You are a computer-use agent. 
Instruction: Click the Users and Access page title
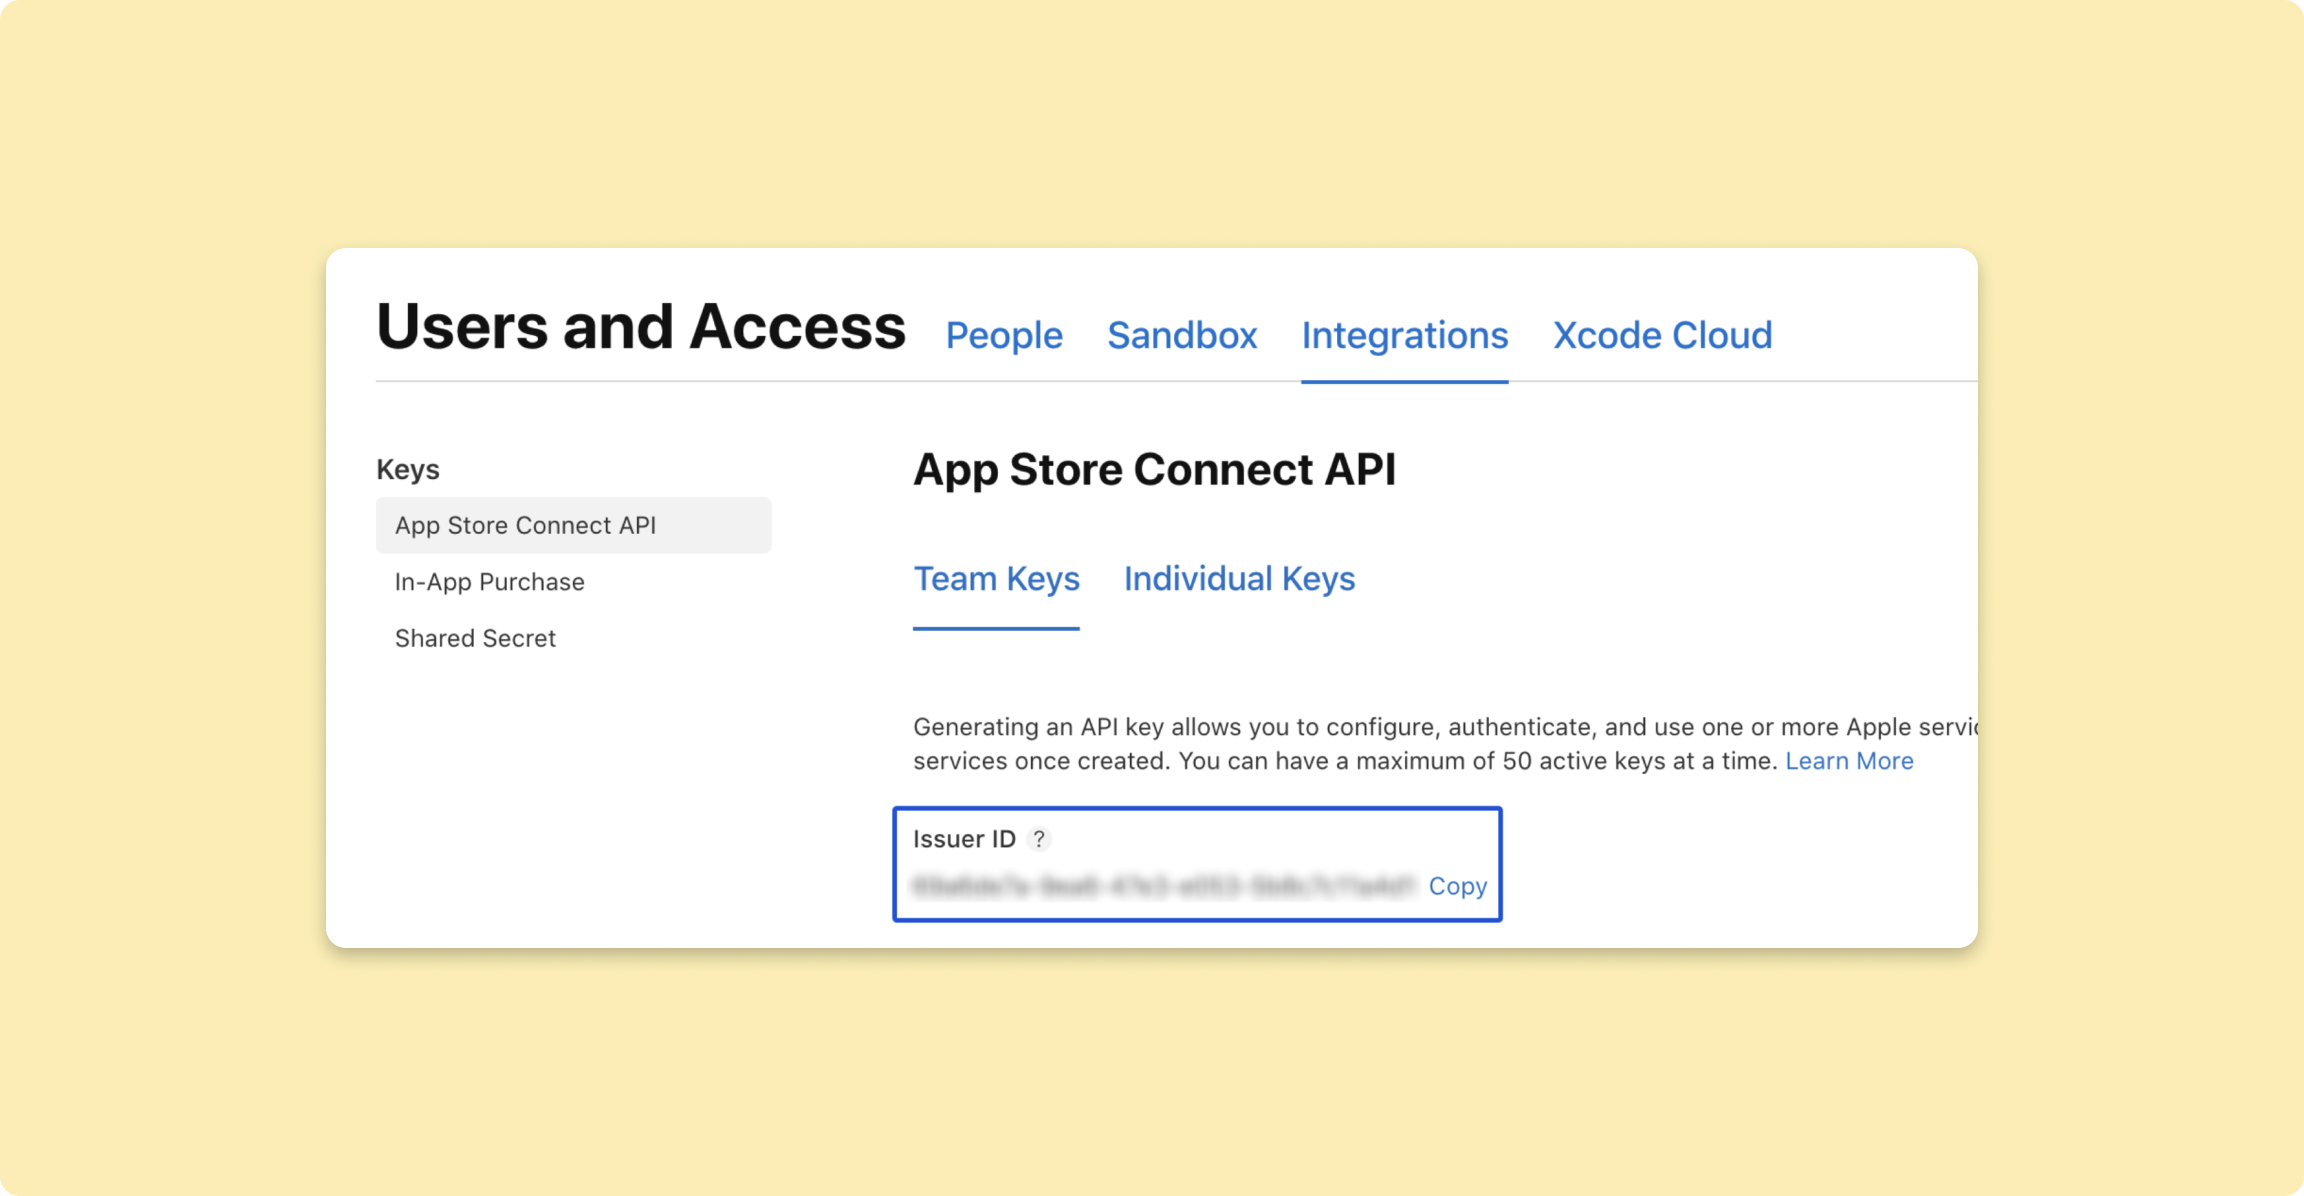coord(641,327)
